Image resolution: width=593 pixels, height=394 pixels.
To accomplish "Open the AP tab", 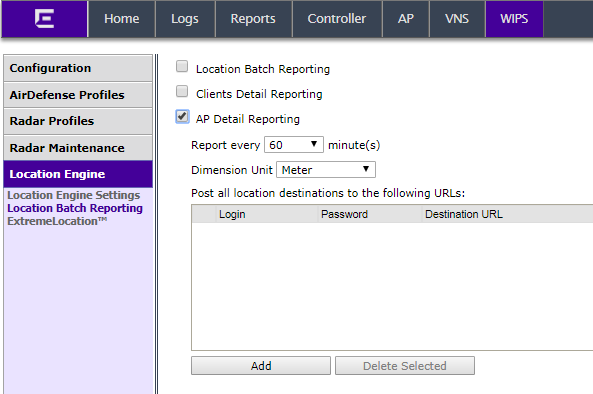I will [x=406, y=19].
